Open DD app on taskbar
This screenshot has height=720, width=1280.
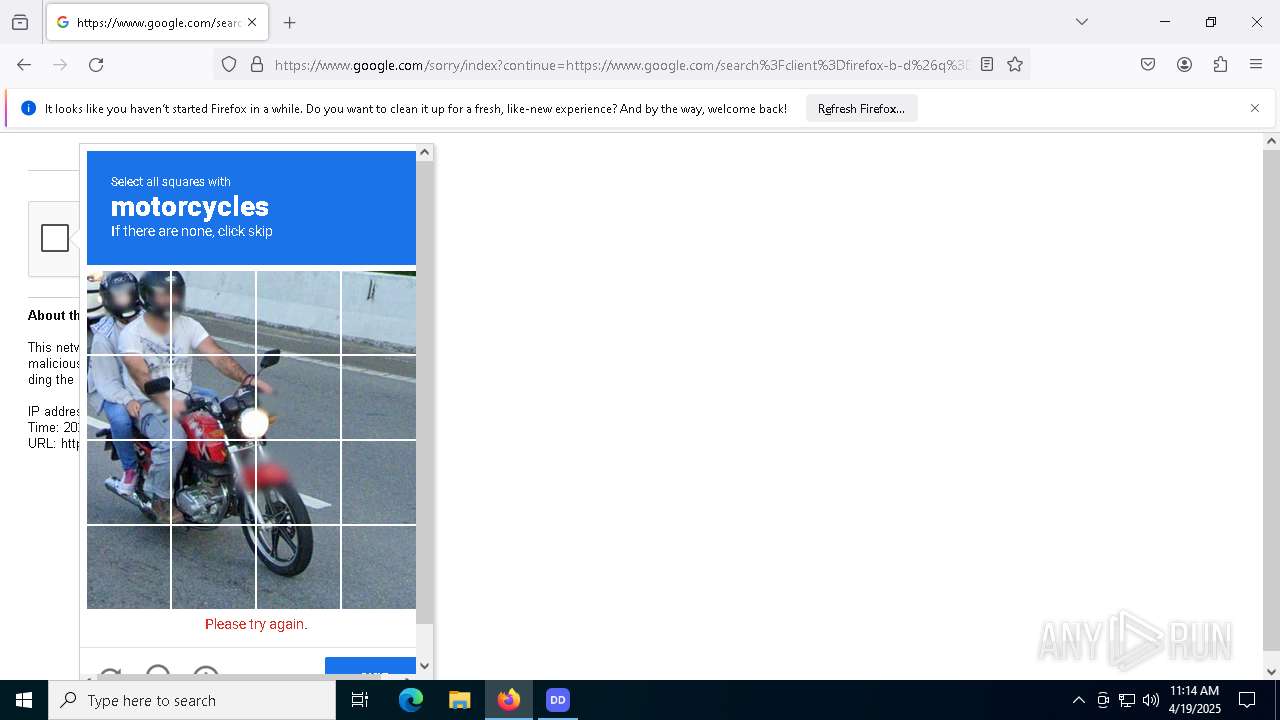[557, 700]
